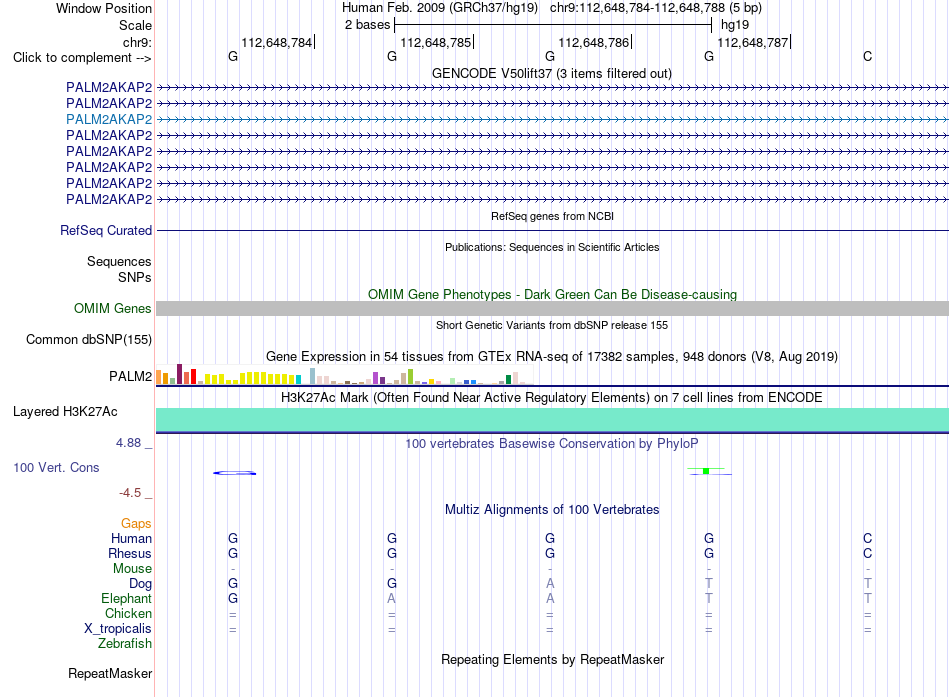Click the Scale label

tap(135, 25)
